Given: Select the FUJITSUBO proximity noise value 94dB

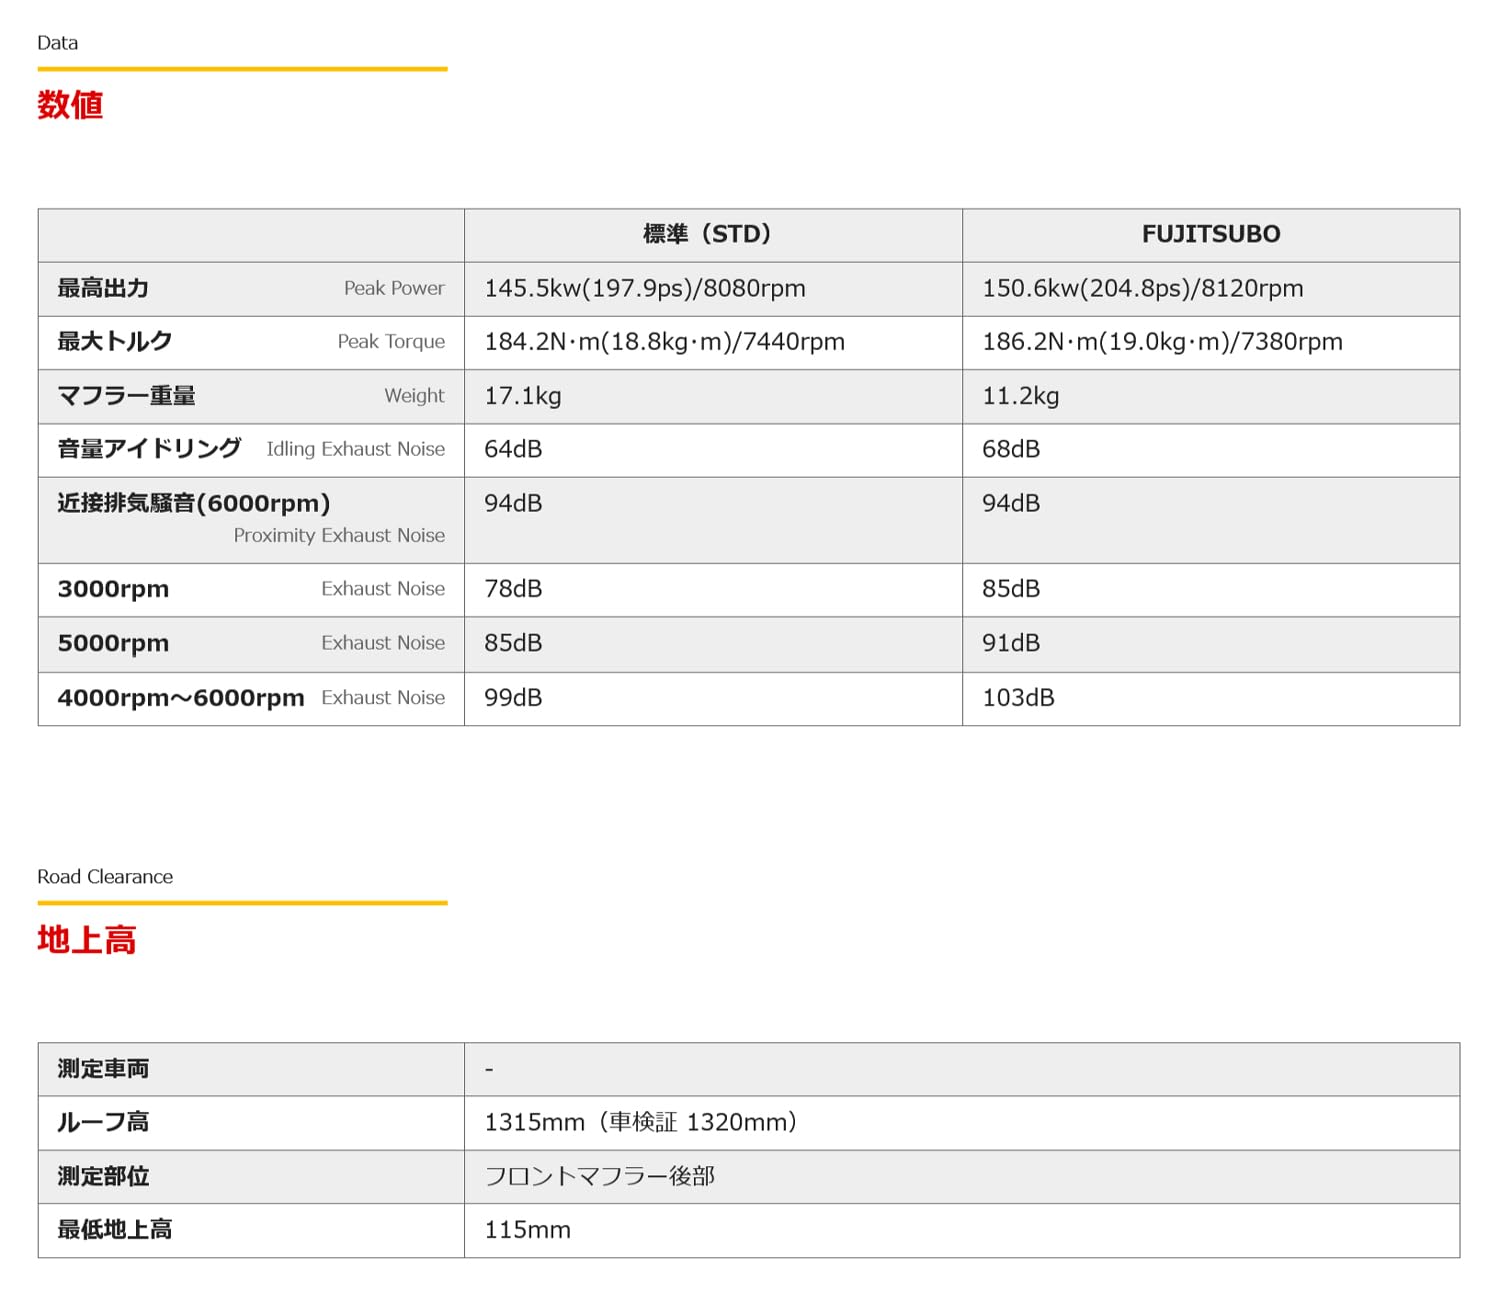Looking at the screenshot, I should [x=1011, y=503].
